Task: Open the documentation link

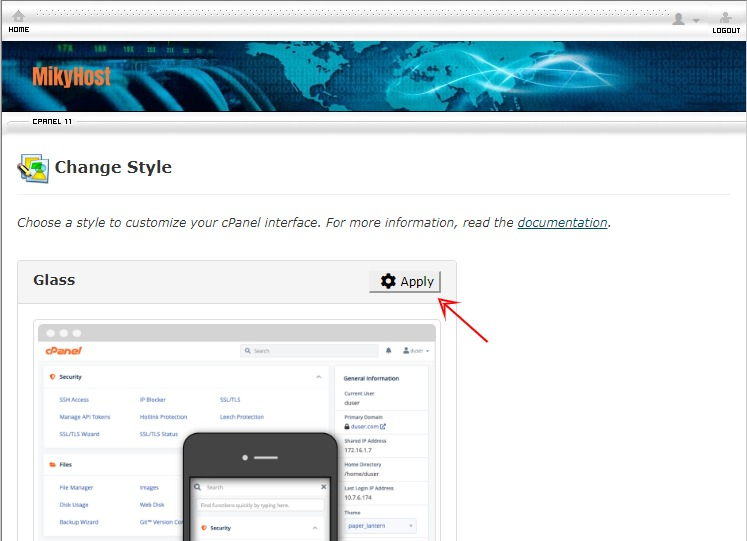Action: point(562,222)
